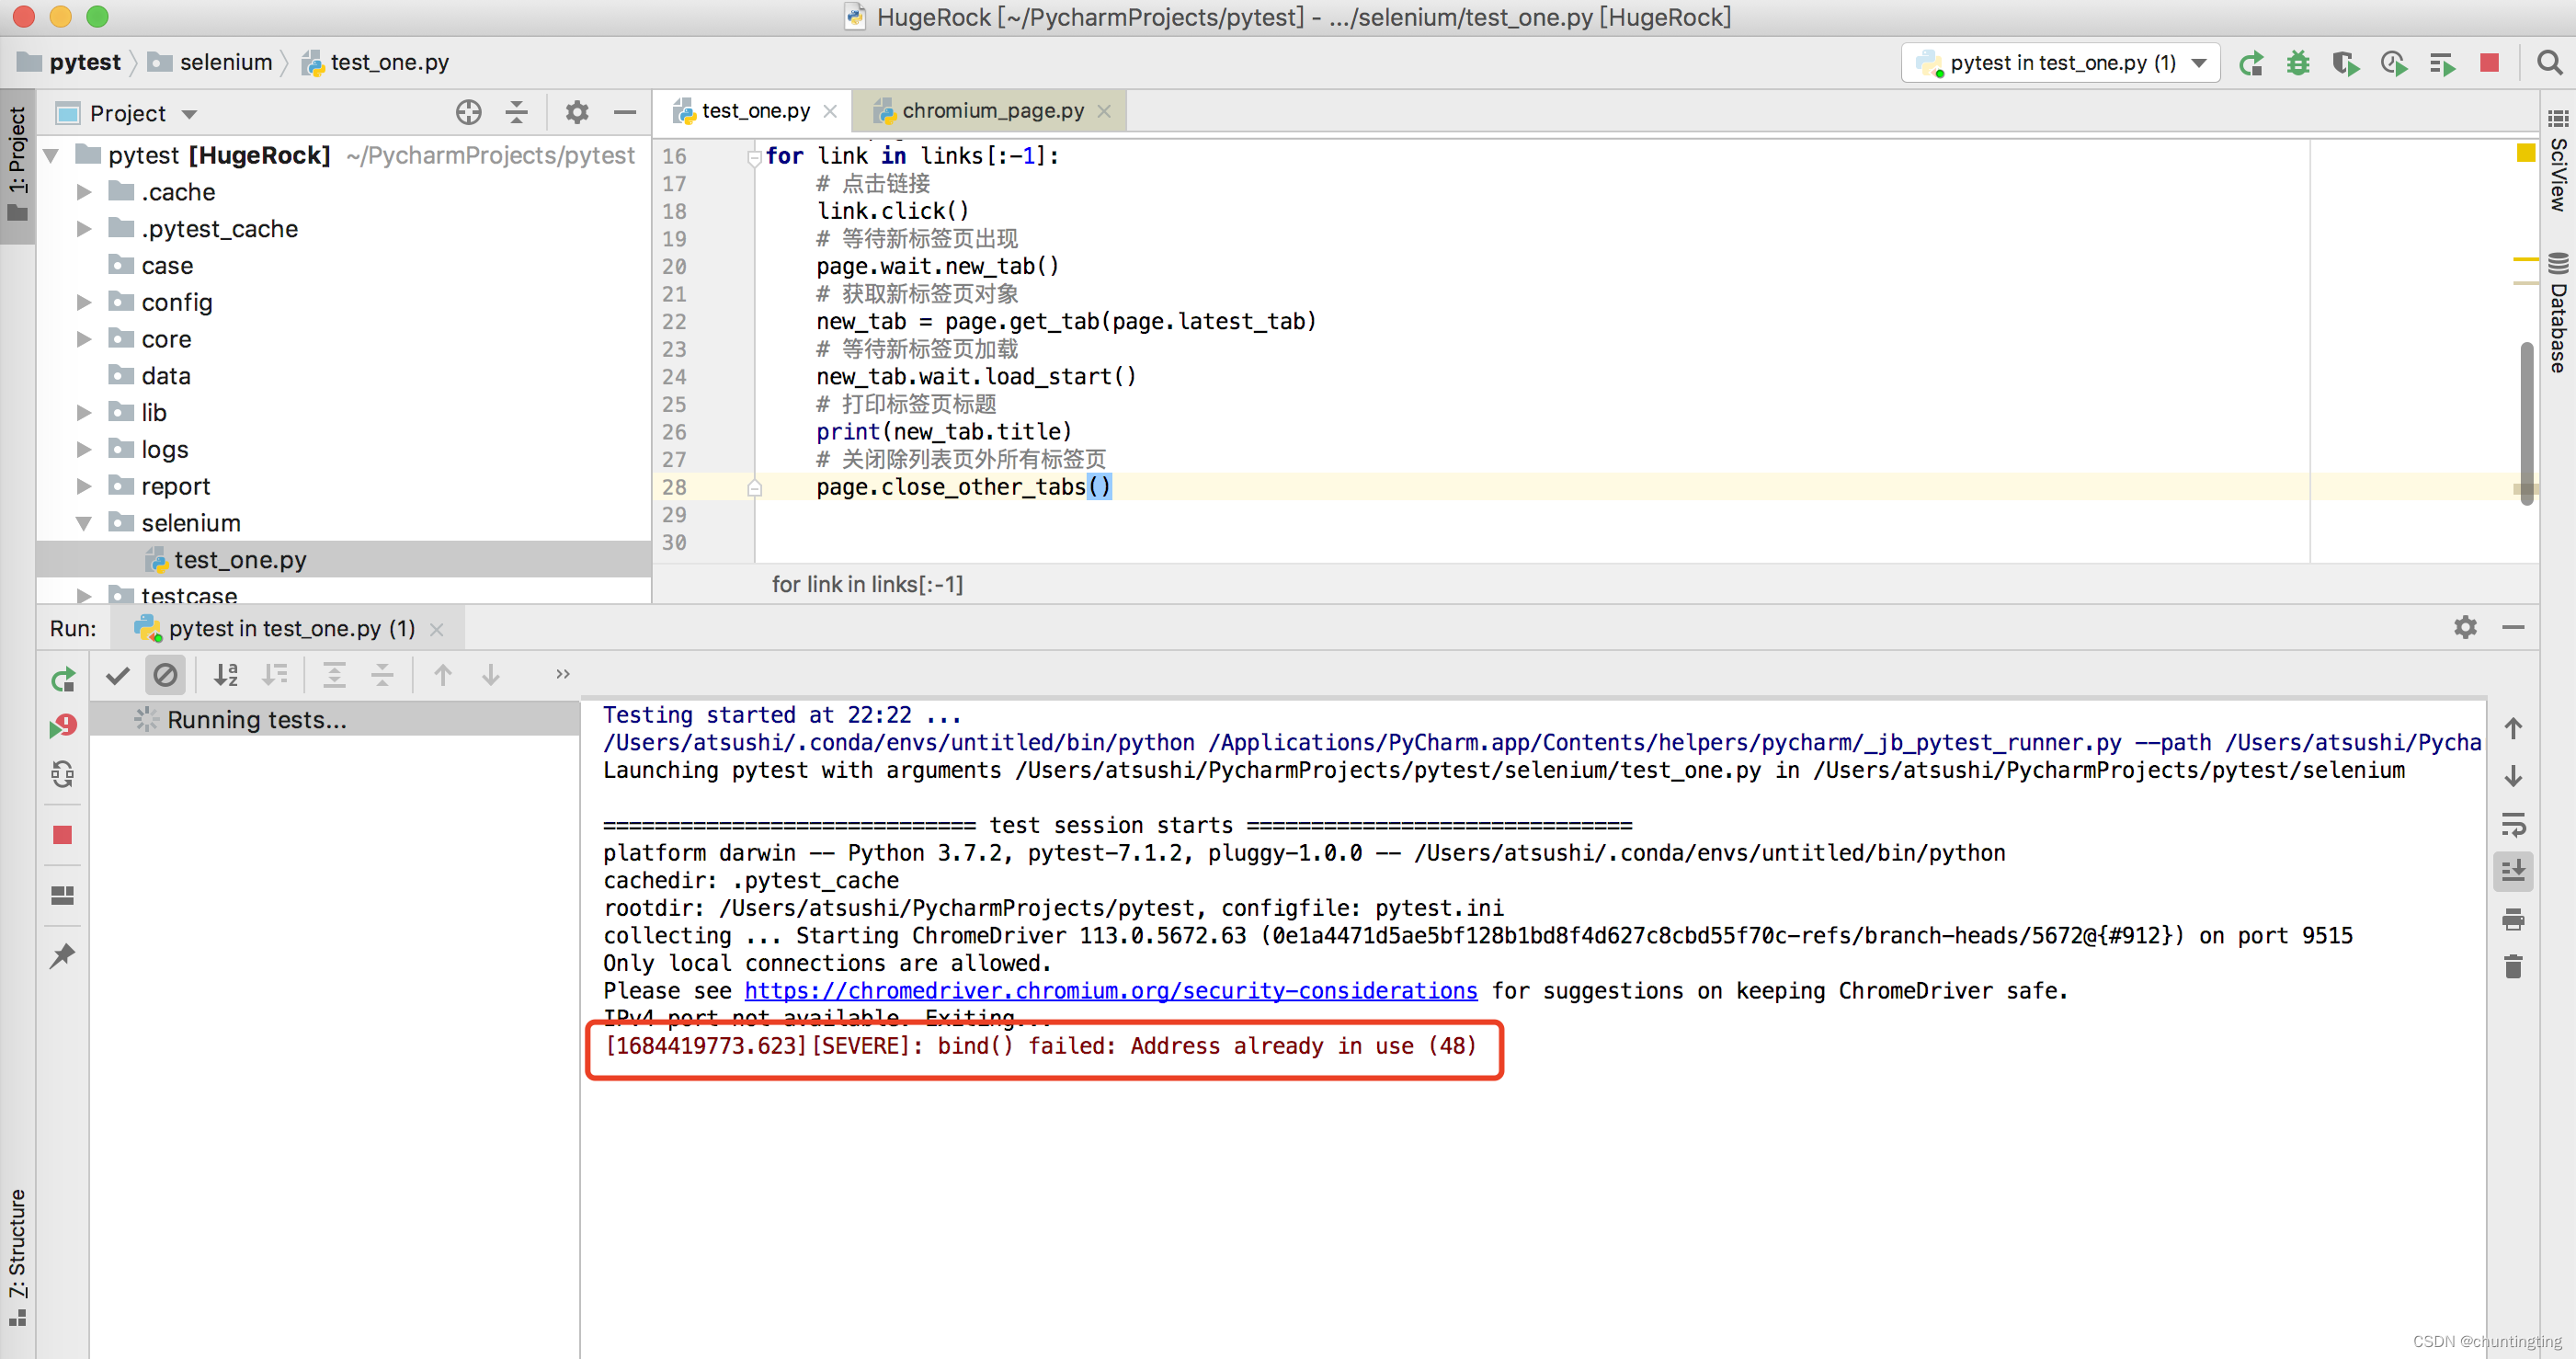Rerun the pytest configuration from top toolbar
Viewport: 2576px width, 1359px height.
coord(2250,64)
